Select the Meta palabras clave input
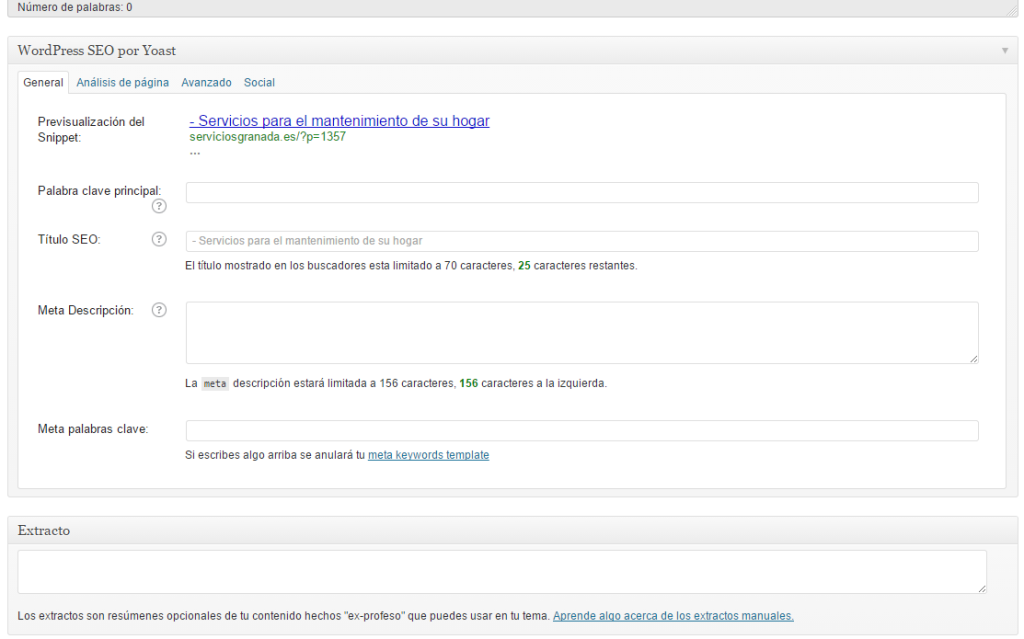Screen dimensions: 1024x639 click(581, 431)
